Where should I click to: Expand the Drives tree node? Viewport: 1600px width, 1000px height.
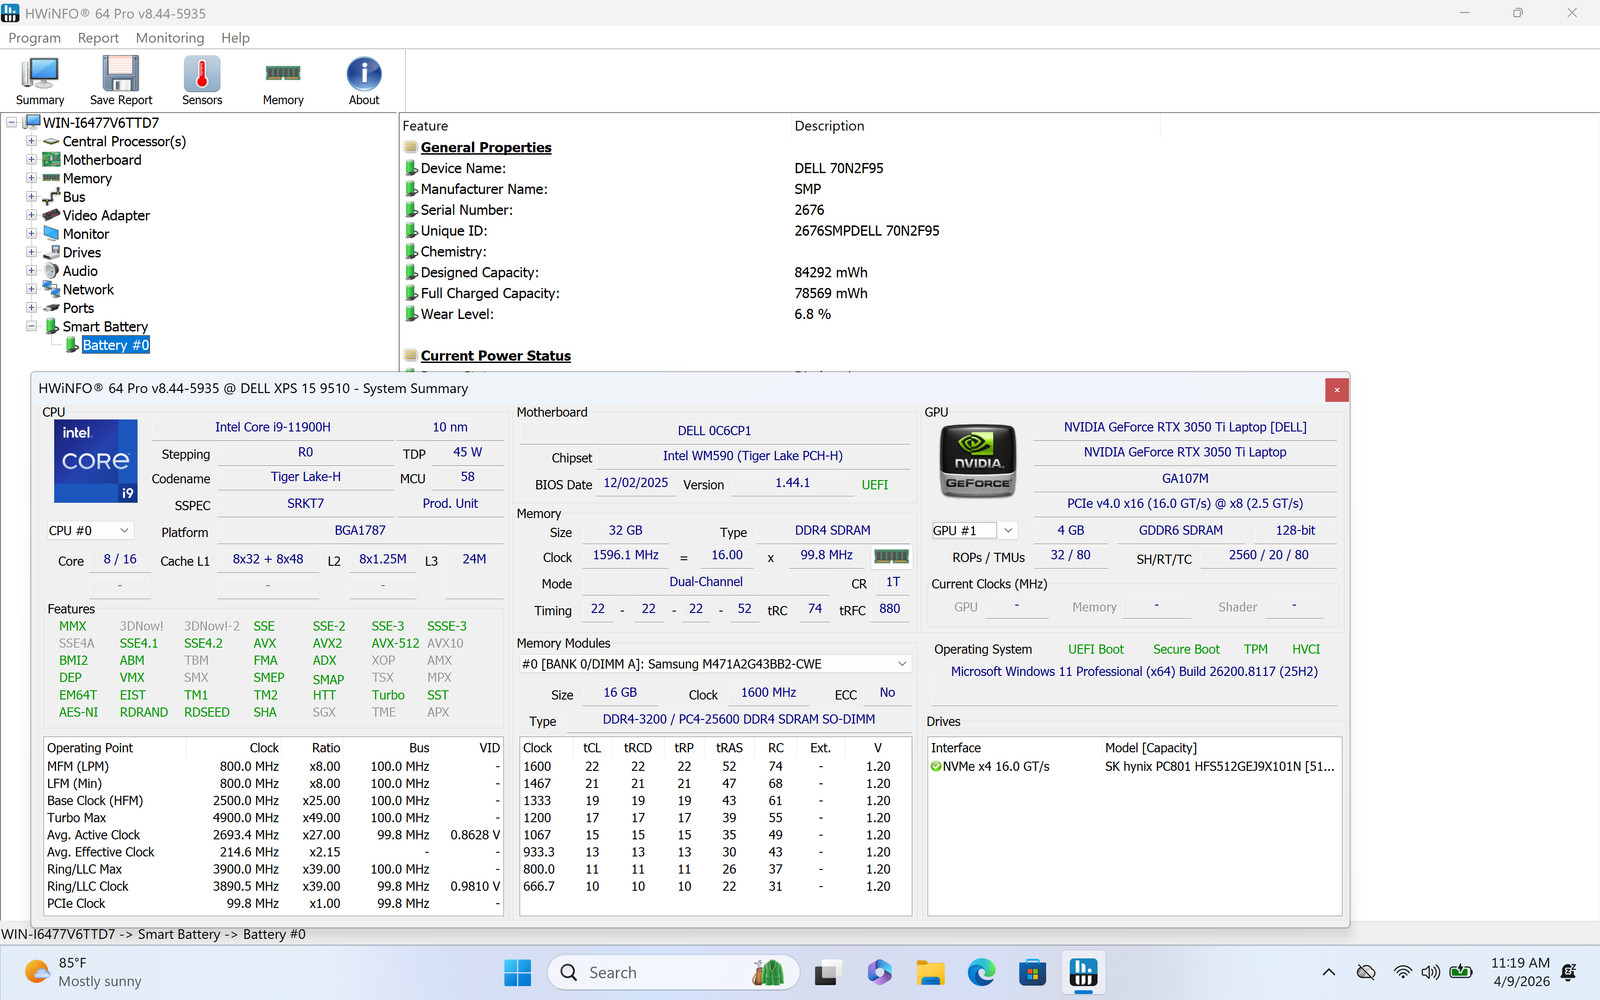point(31,253)
